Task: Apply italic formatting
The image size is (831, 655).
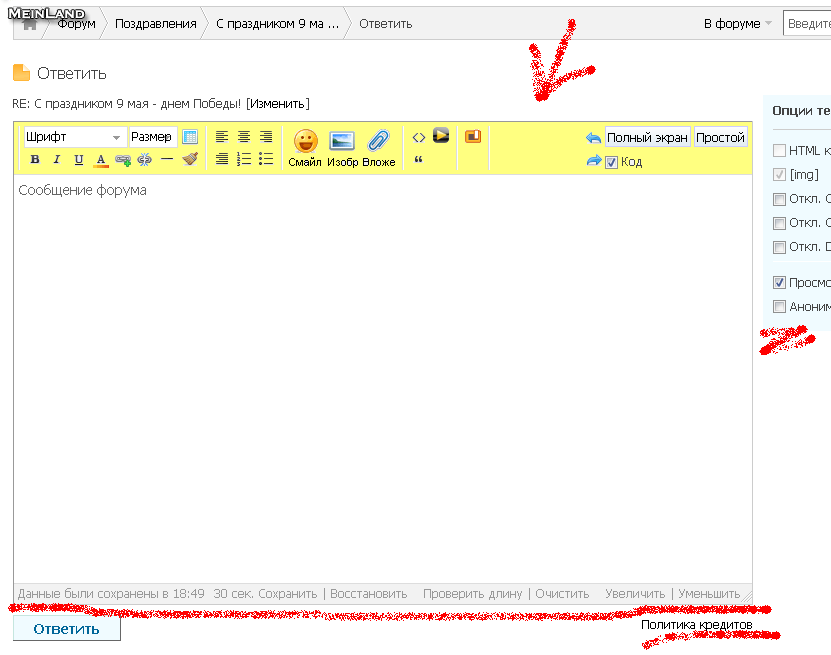Action: (57, 160)
